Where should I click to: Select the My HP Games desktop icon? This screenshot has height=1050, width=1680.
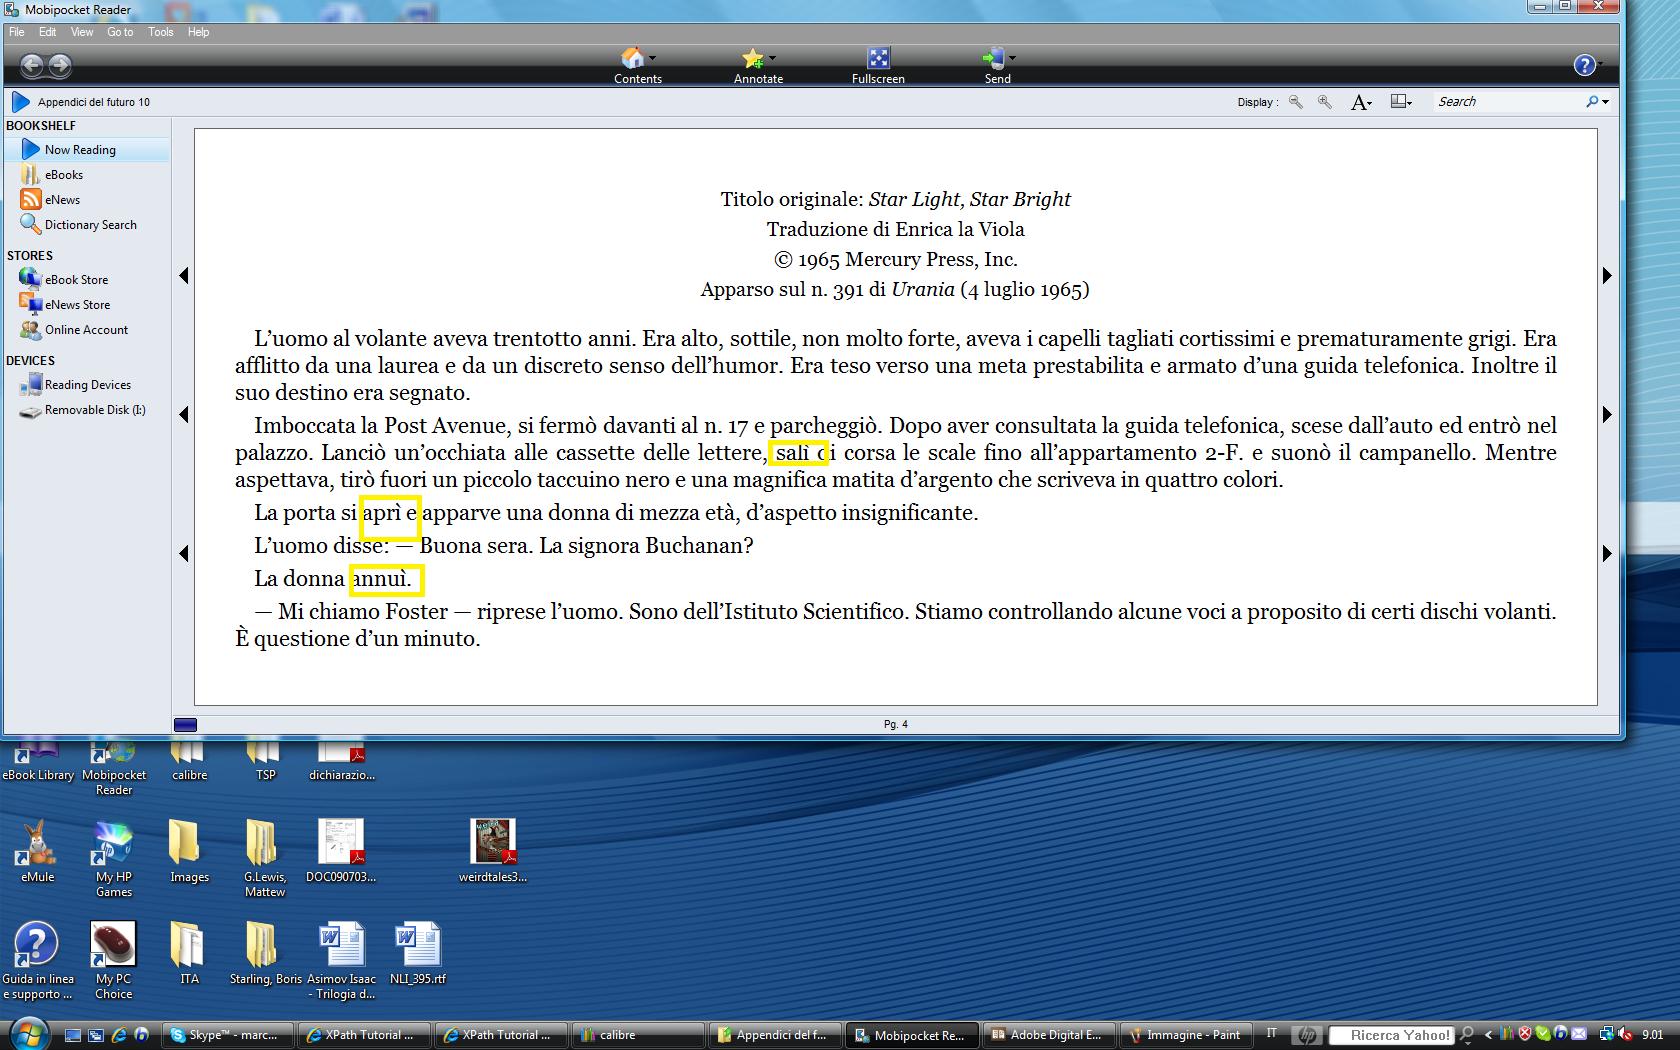tap(113, 859)
